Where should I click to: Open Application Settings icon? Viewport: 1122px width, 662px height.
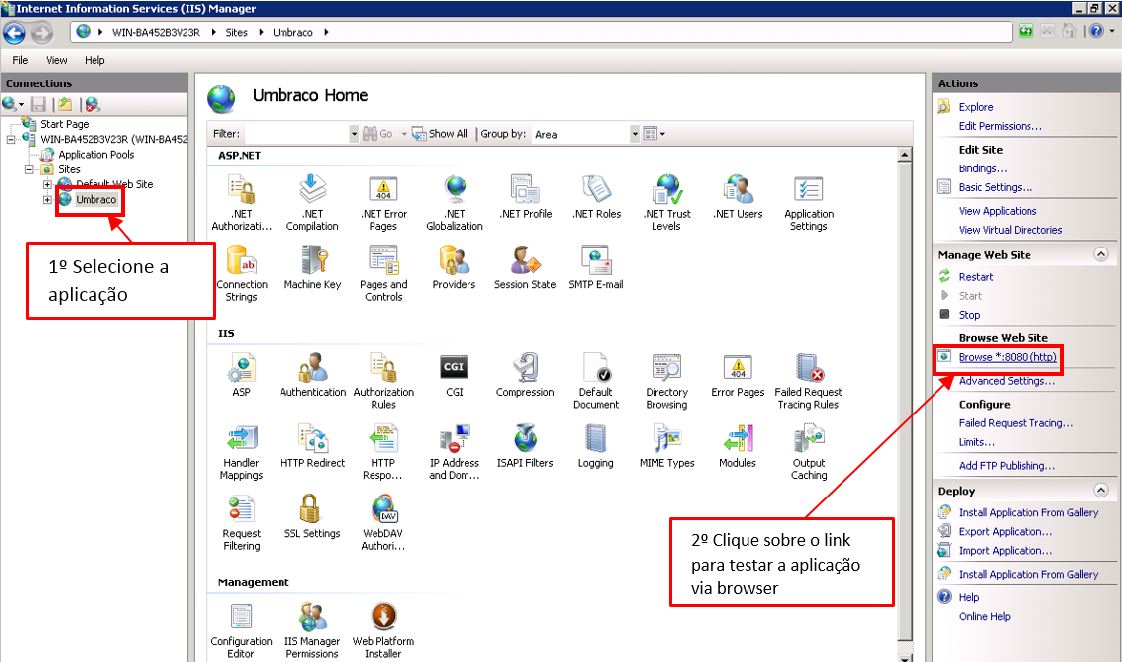(x=809, y=203)
